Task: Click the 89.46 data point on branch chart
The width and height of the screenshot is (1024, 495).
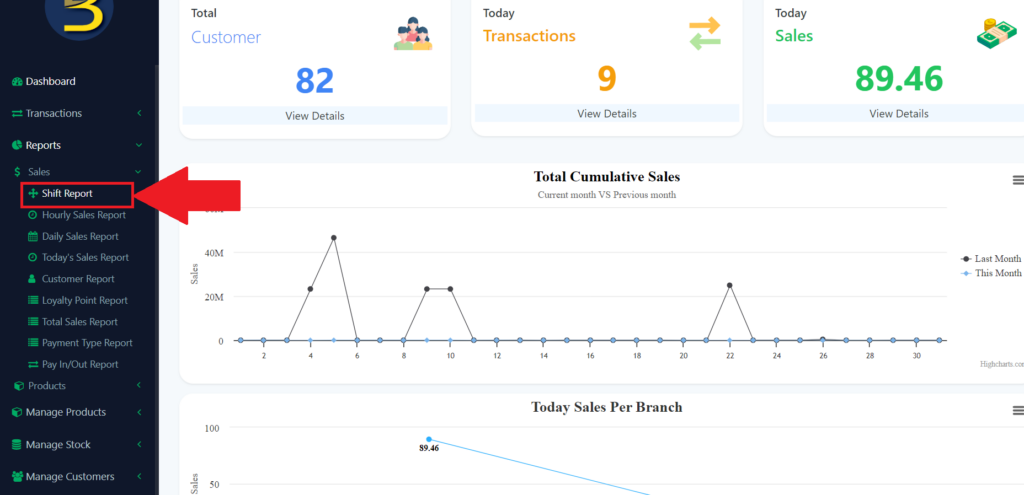Action: (x=429, y=439)
